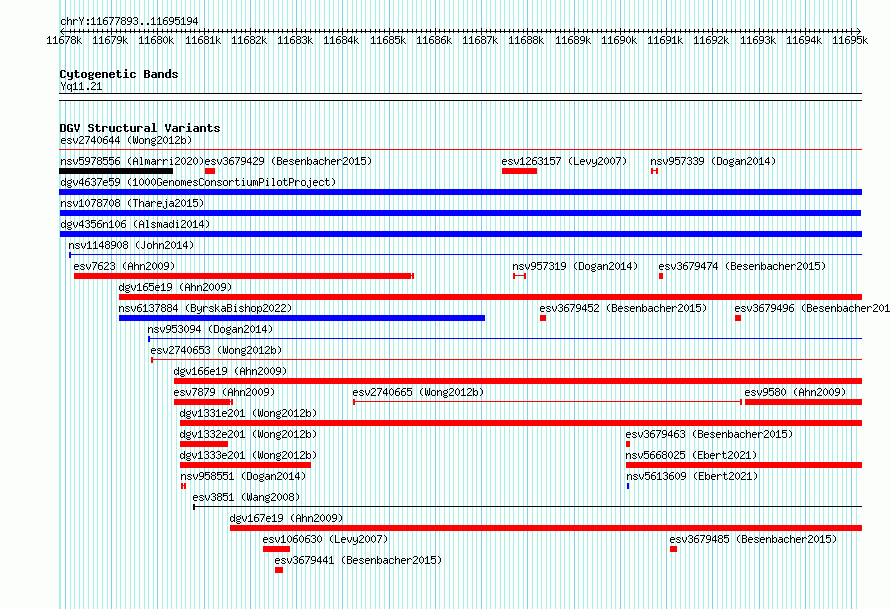Click esv7879 (Ahn2009) label
The image size is (890, 609).
click(224, 392)
